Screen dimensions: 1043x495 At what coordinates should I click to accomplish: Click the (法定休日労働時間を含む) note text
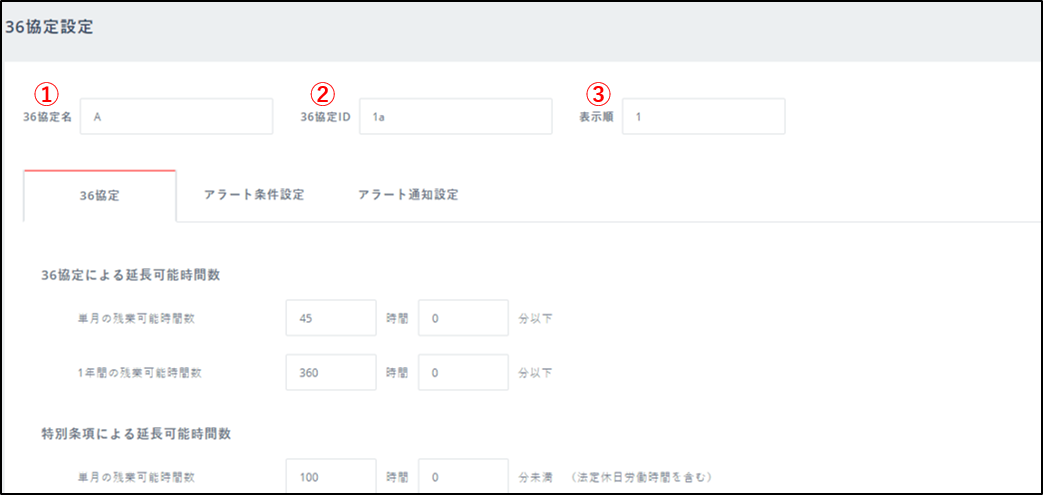[x=642, y=478]
